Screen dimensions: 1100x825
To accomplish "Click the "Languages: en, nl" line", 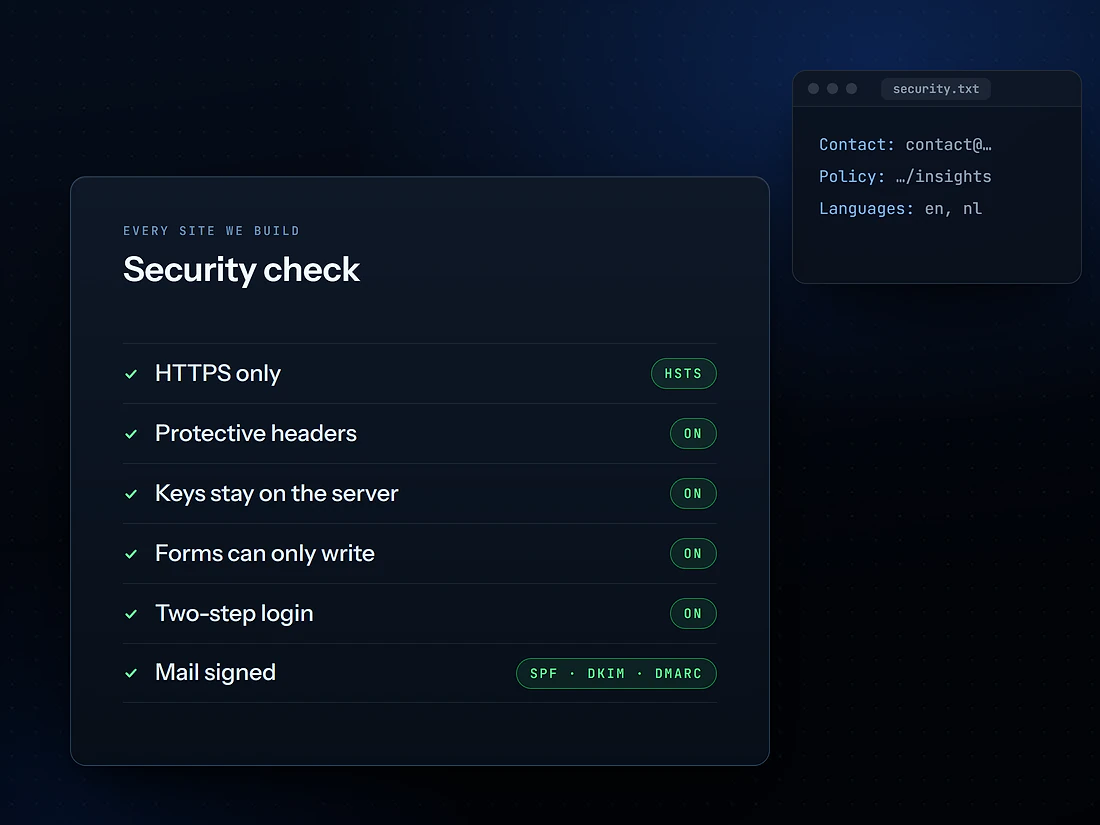I will (900, 209).
